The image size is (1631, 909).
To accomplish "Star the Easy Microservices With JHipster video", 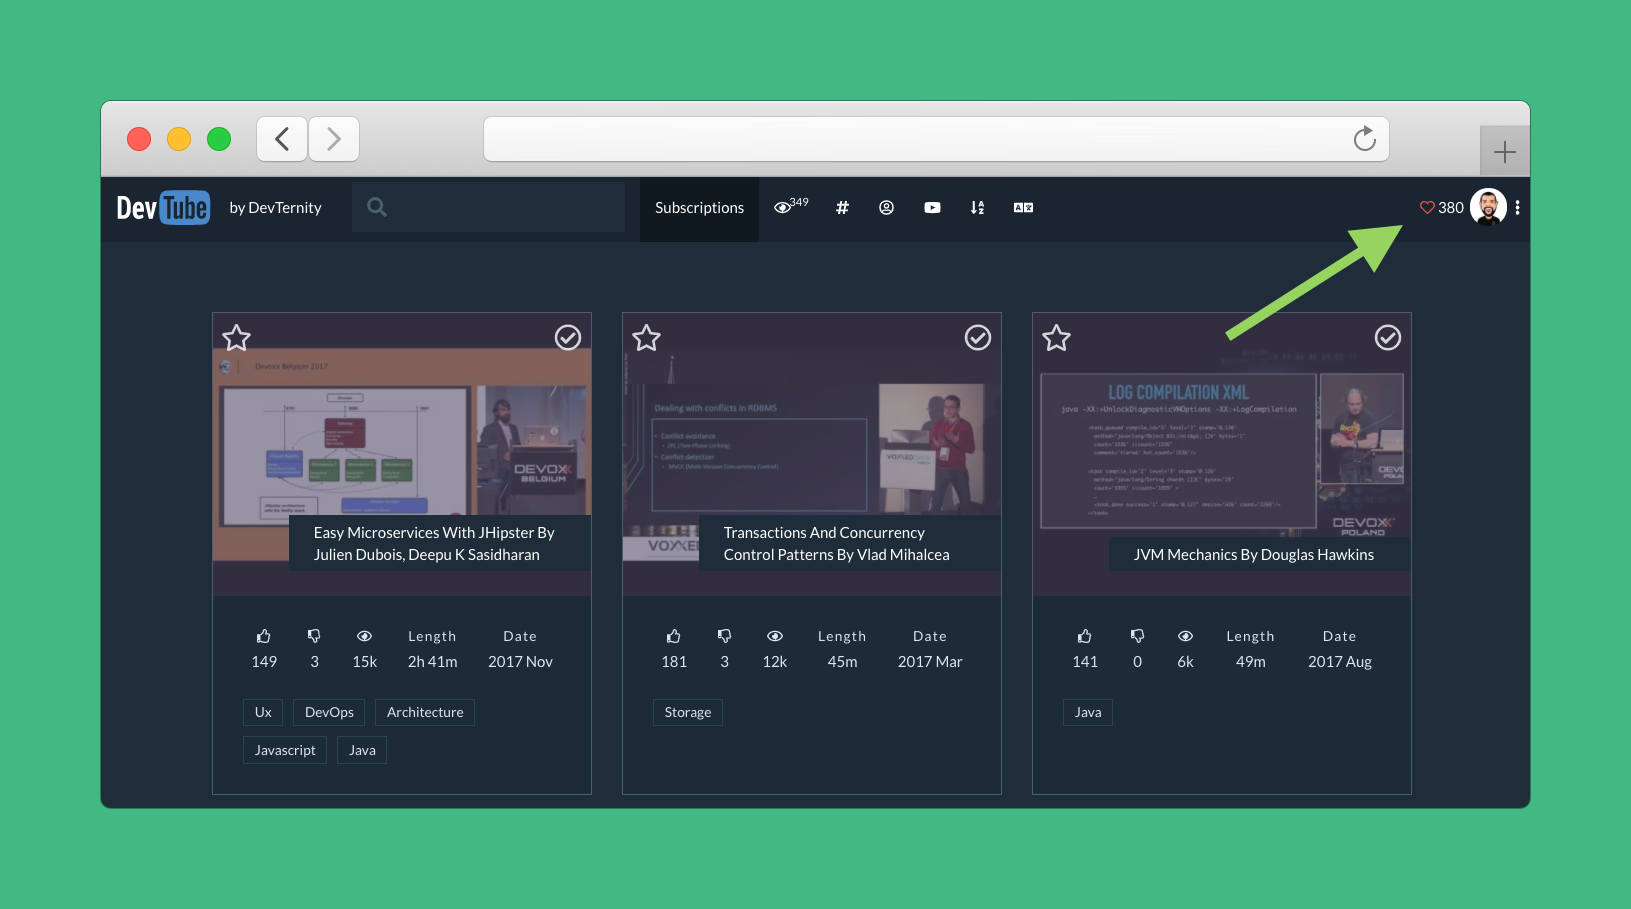I will (x=237, y=338).
